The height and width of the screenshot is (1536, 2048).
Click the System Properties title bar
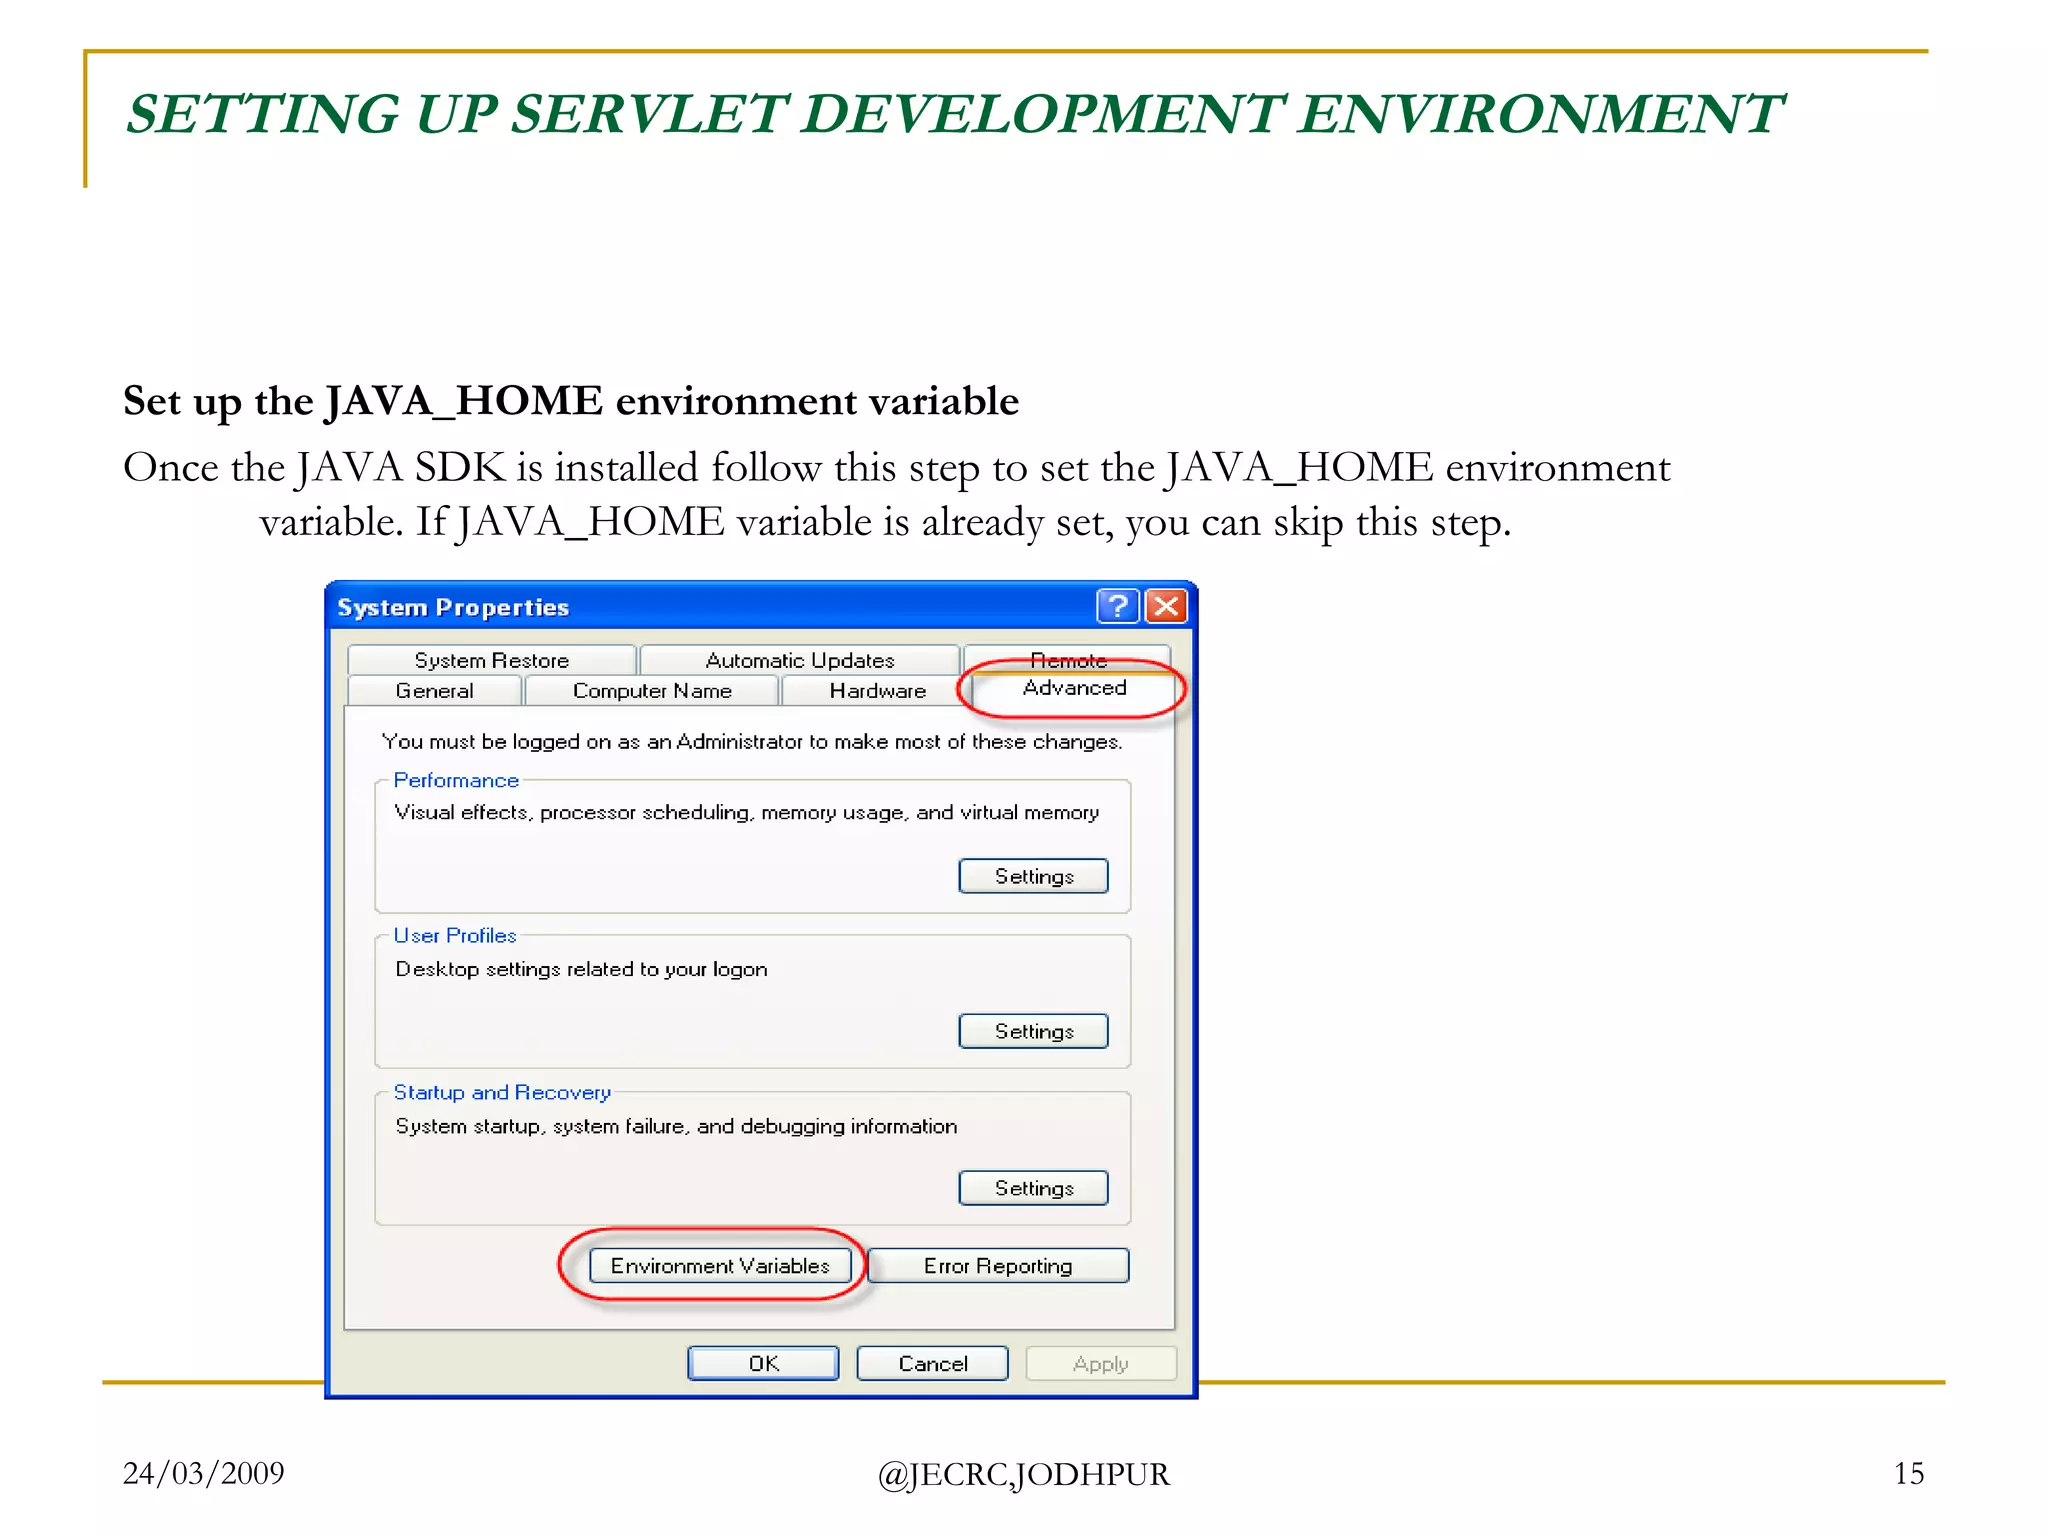pos(700,607)
